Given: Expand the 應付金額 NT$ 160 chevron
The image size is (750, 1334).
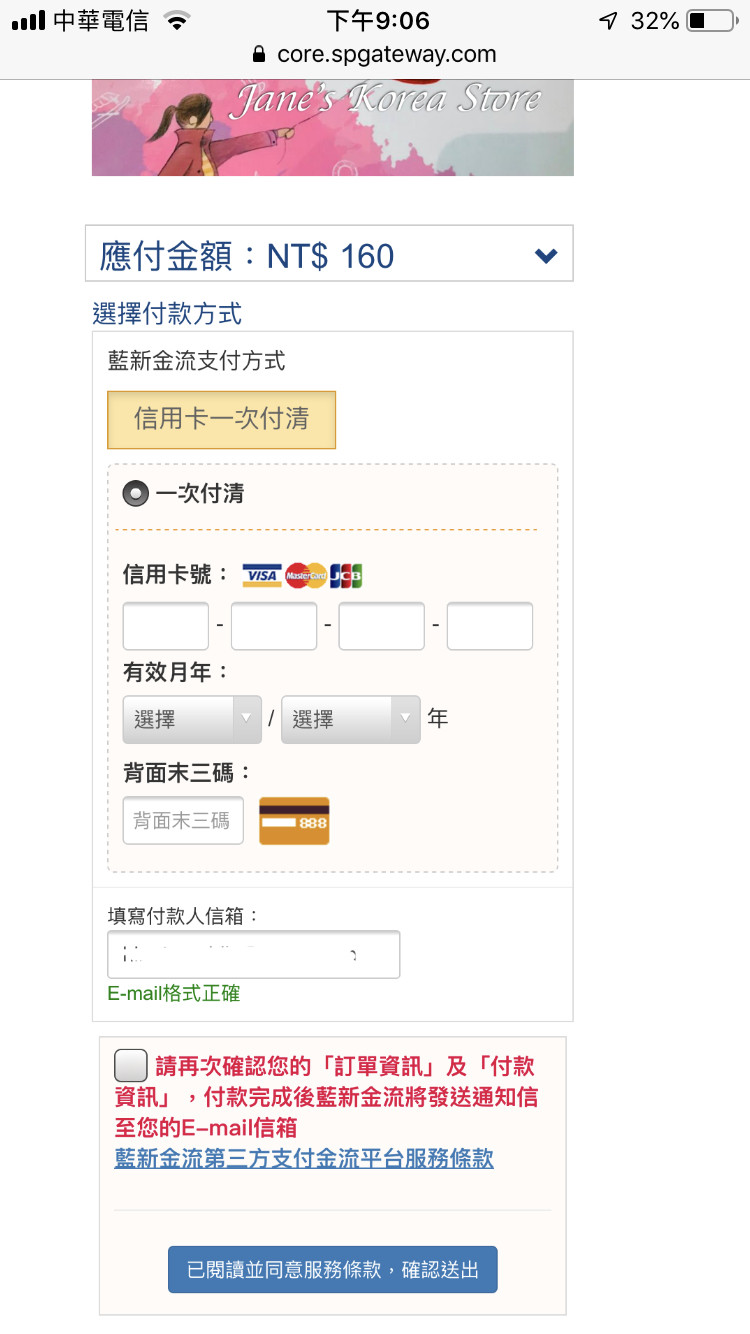Looking at the screenshot, I should tap(546, 256).
